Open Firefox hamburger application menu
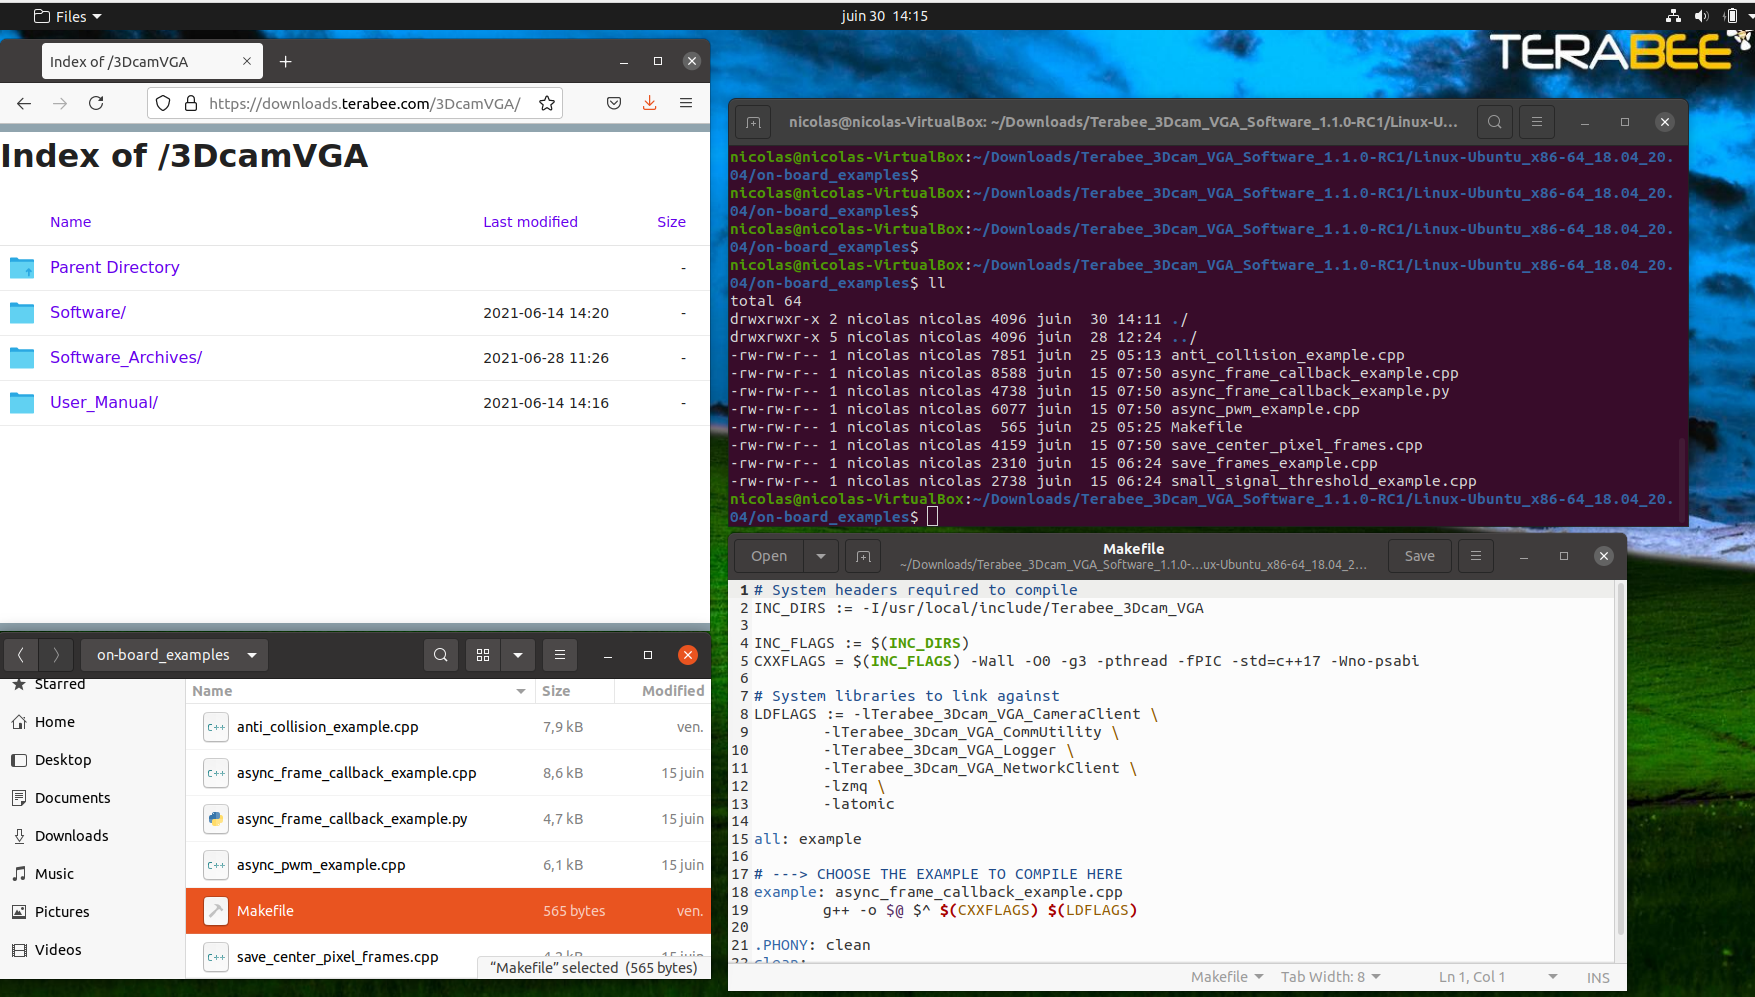Image resolution: width=1755 pixels, height=997 pixels. (x=686, y=103)
